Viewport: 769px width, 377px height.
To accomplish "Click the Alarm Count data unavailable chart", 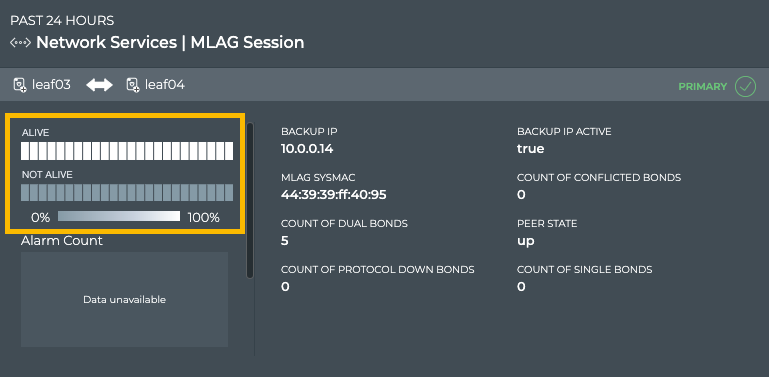I will tap(125, 300).
